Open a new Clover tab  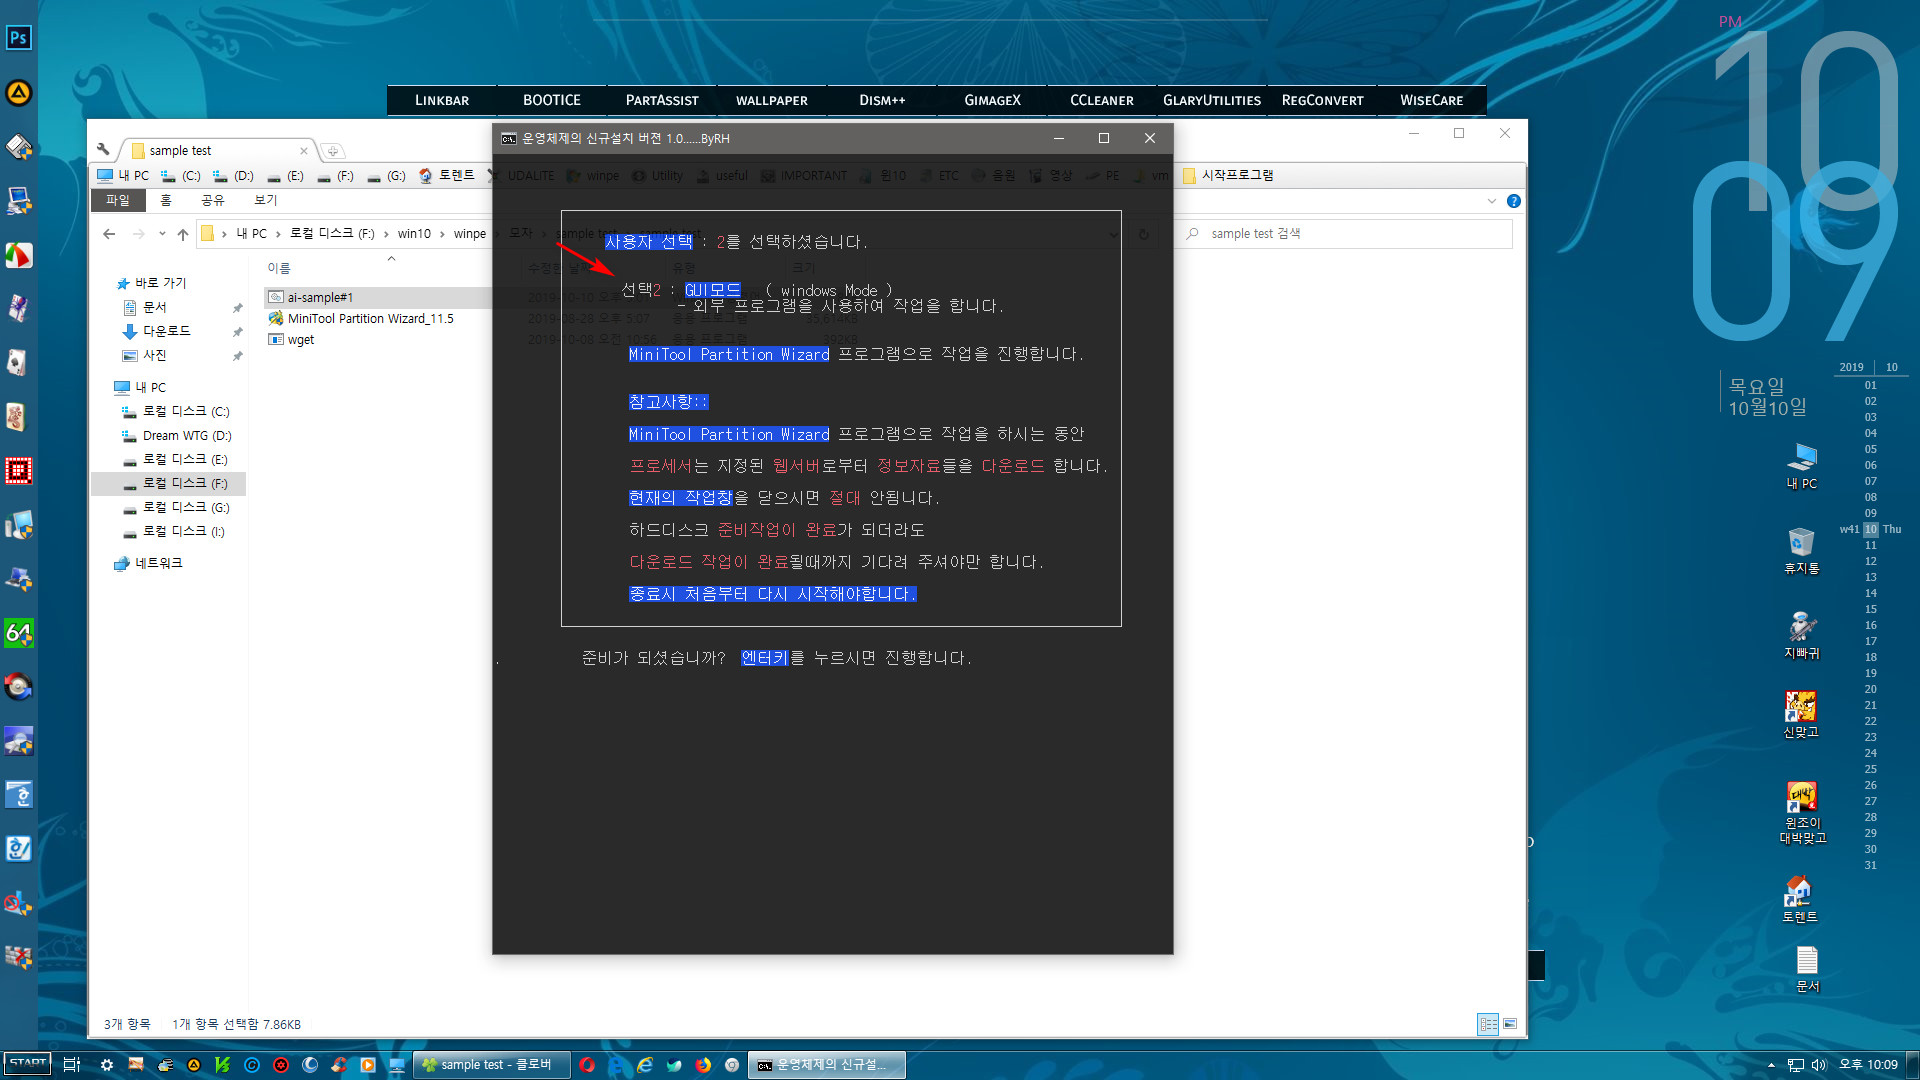click(x=333, y=151)
